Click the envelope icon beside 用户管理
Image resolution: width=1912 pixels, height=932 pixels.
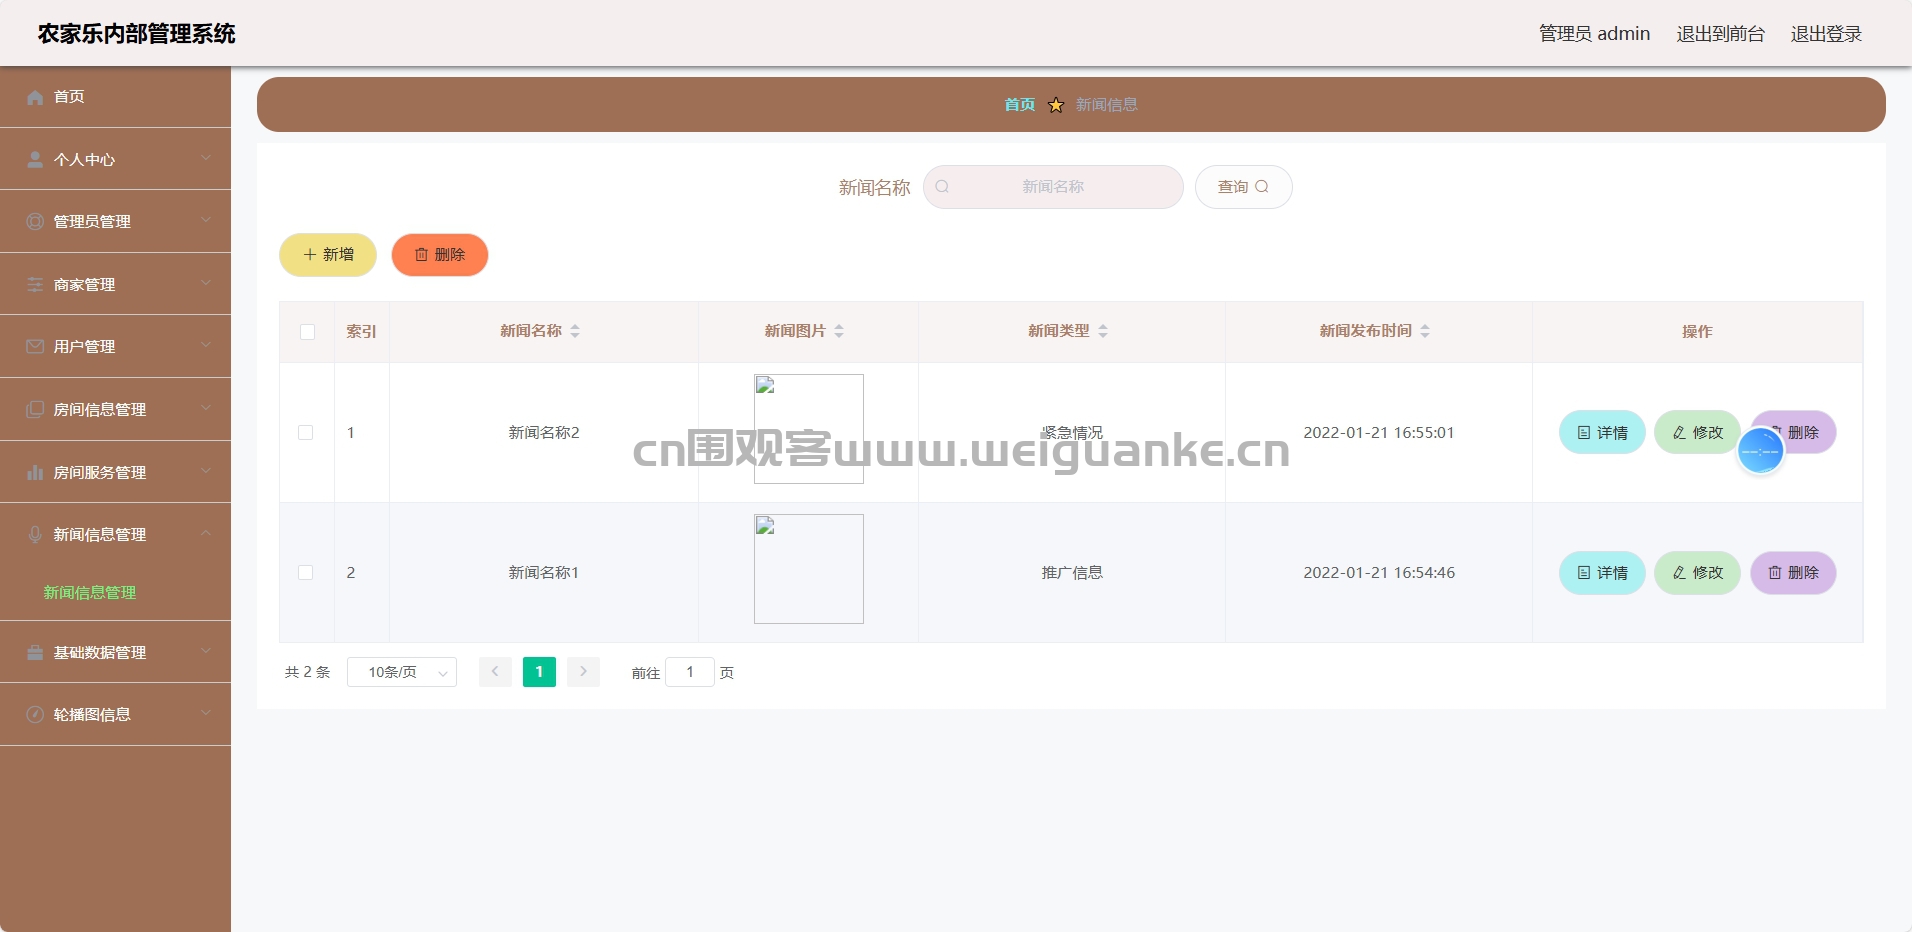(35, 347)
